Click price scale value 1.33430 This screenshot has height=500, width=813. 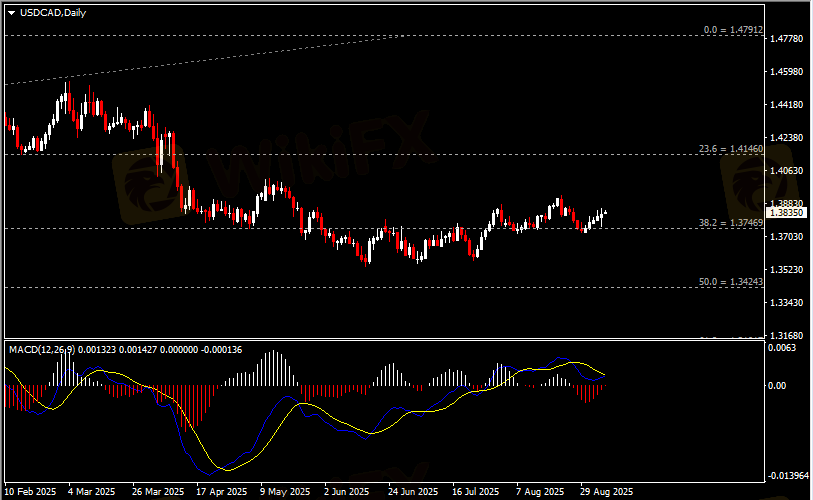(x=787, y=302)
